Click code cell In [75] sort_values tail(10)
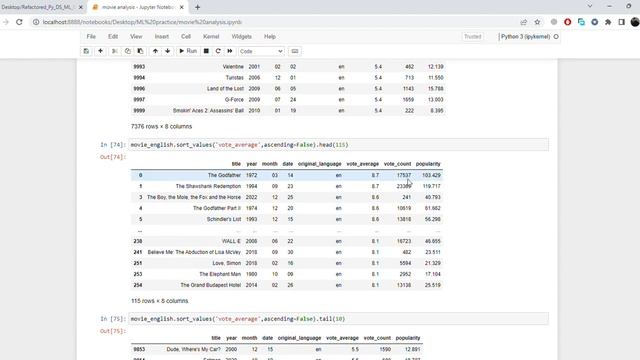The height and width of the screenshot is (360, 640). (338, 319)
